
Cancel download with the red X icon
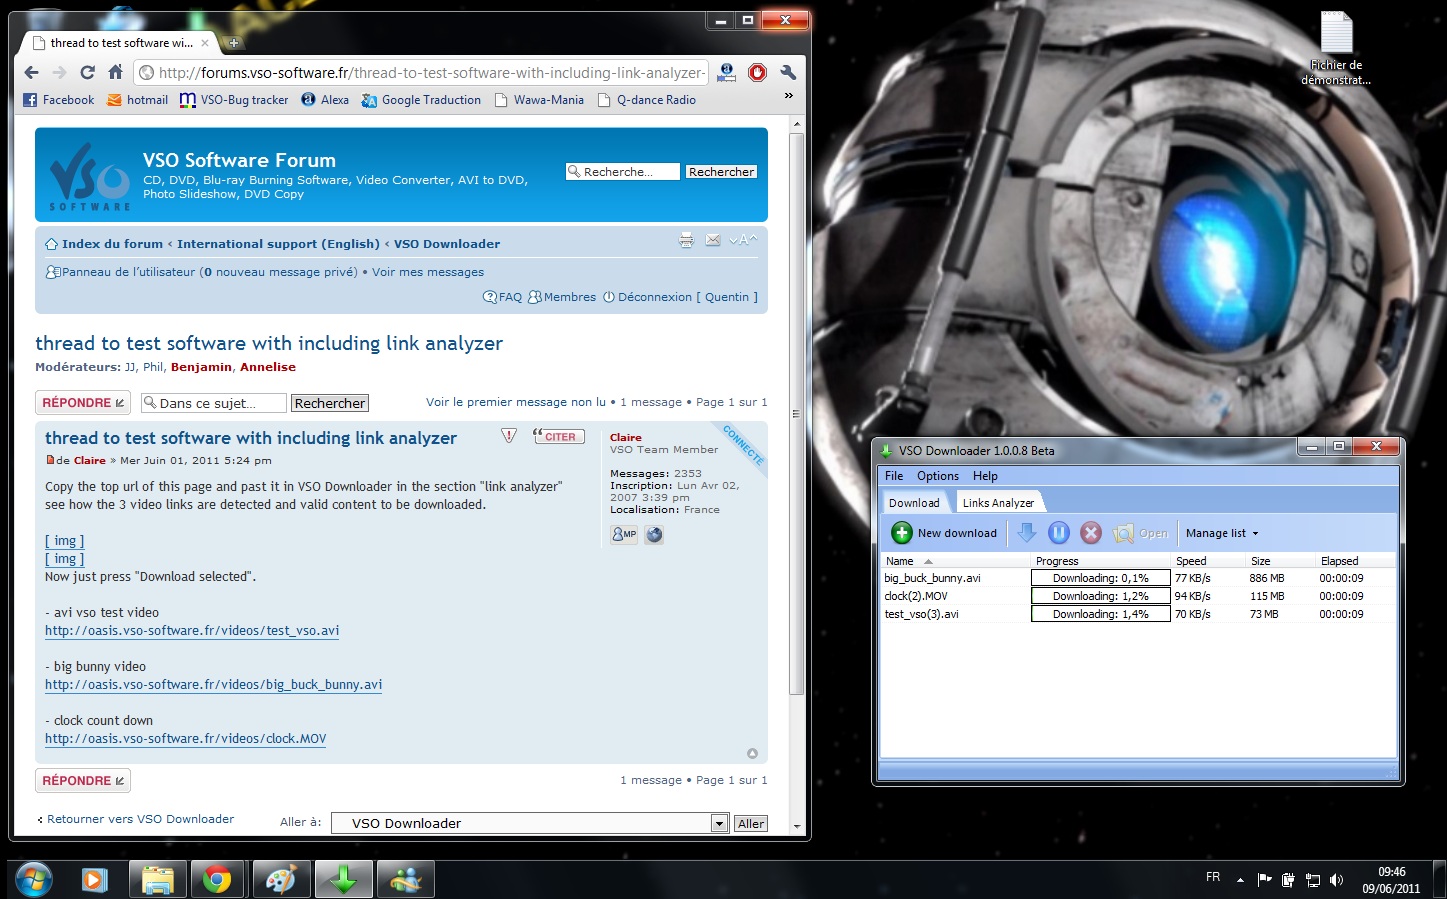[x=1091, y=533]
